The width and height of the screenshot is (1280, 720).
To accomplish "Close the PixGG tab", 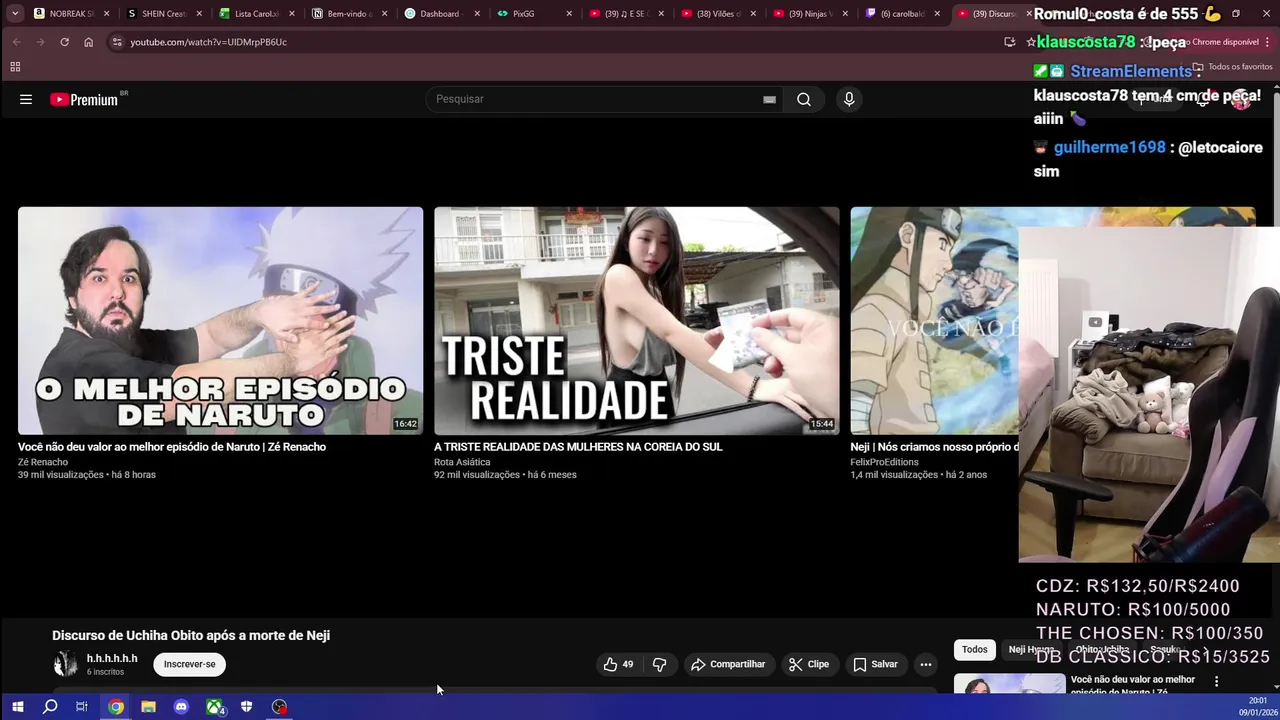I will click(569, 14).
